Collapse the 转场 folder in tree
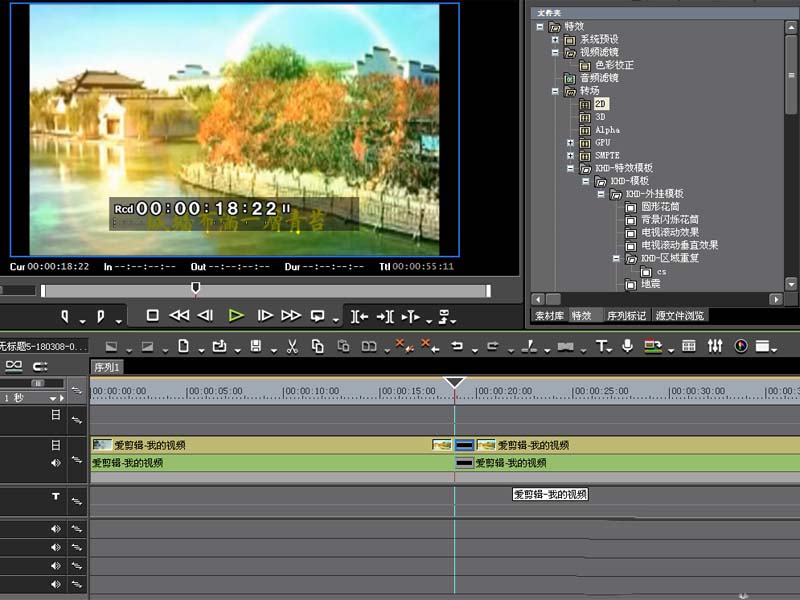Viewport: 800px width, 600px height. 555,91
